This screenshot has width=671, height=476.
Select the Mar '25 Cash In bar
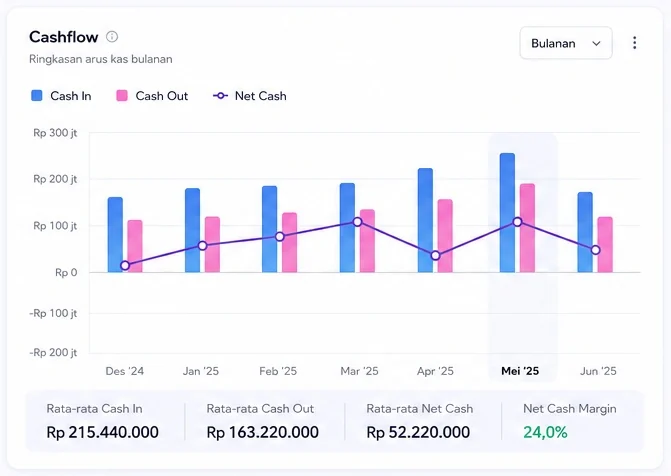(347, 228)
